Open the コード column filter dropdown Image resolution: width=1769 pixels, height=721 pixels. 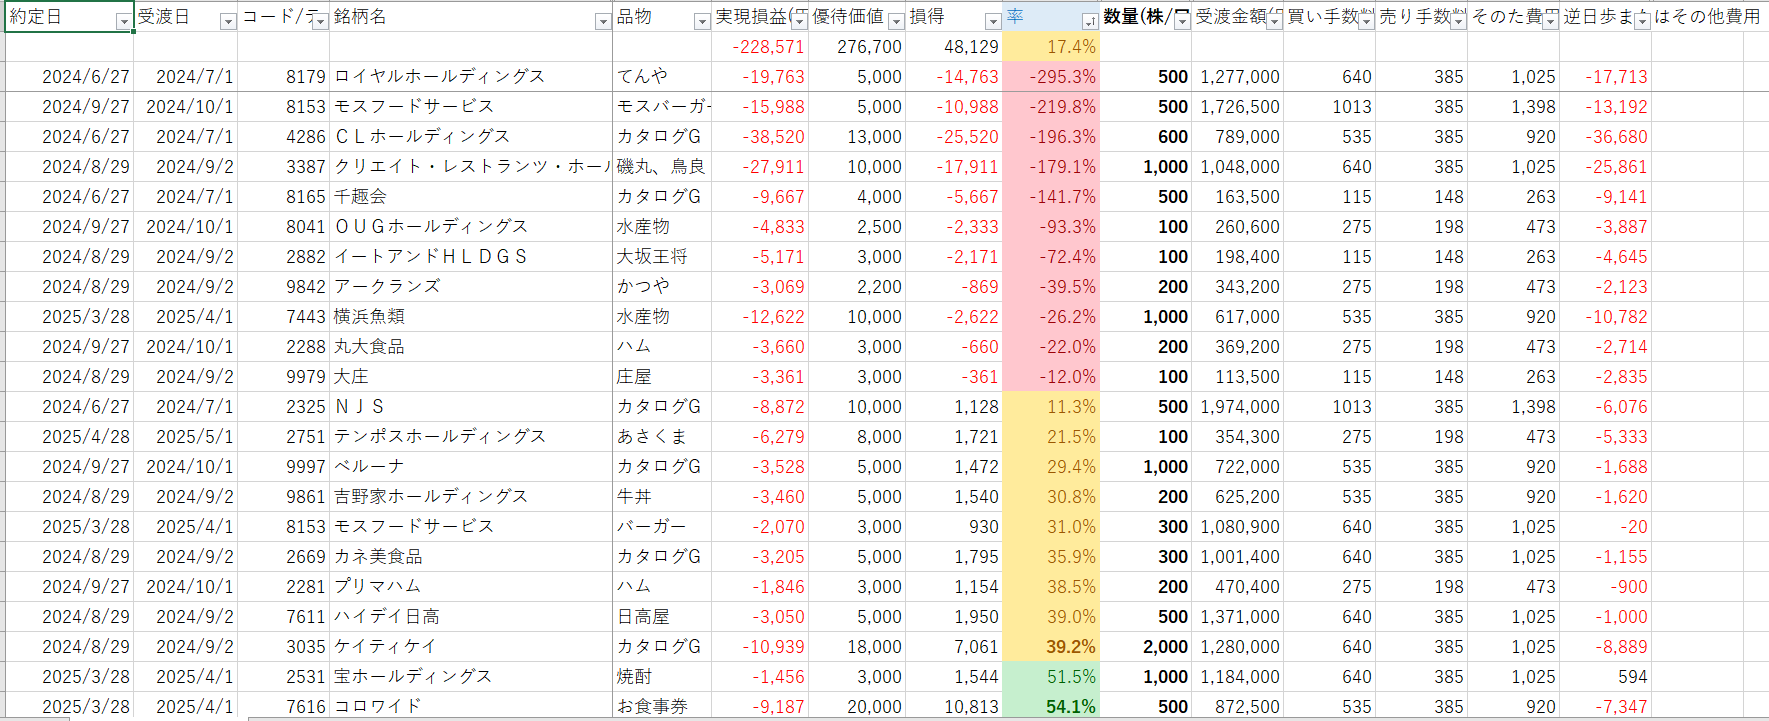point(320,21)
